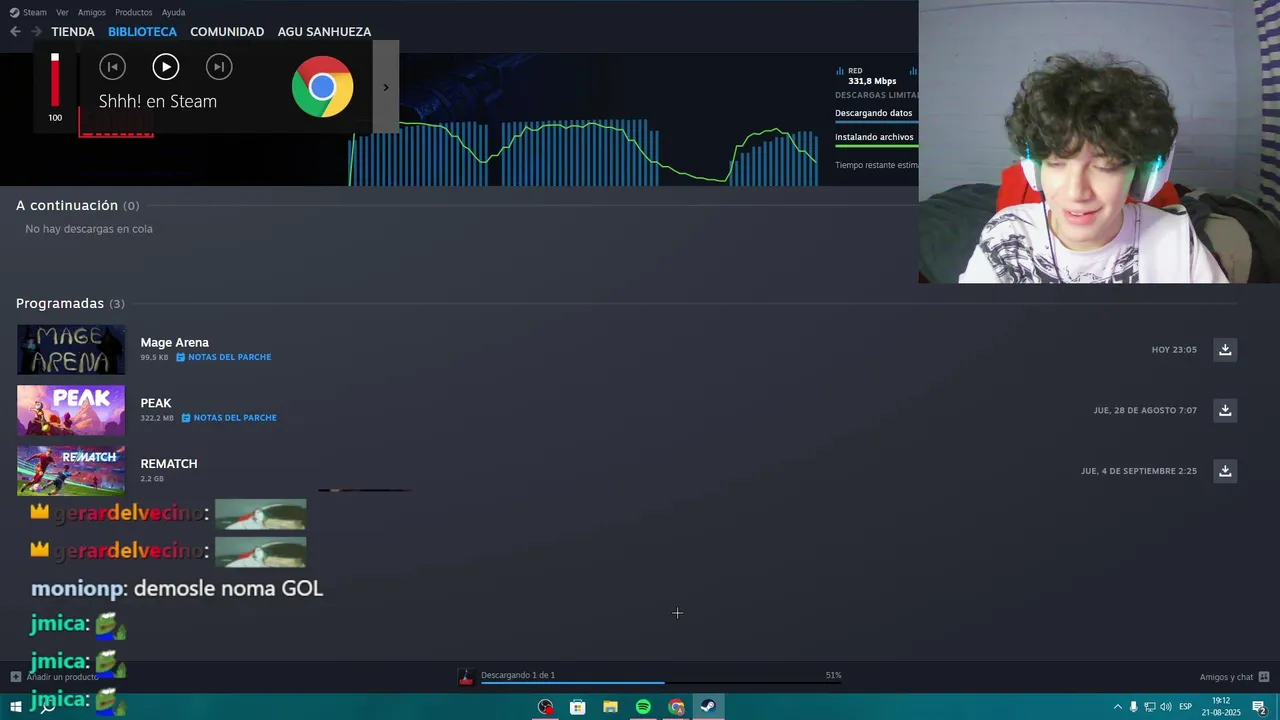Viewport: 1280px width, 720px height.
Task: Click the ESP language indicator
Action: 1186,707
